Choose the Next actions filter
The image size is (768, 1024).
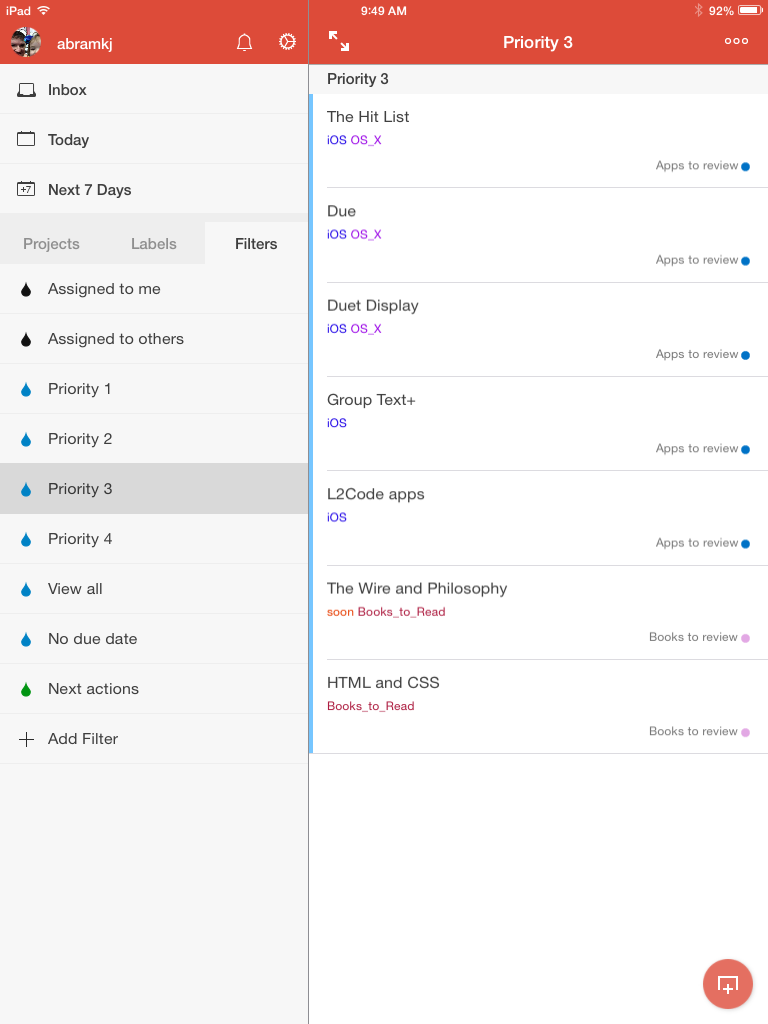93,689
